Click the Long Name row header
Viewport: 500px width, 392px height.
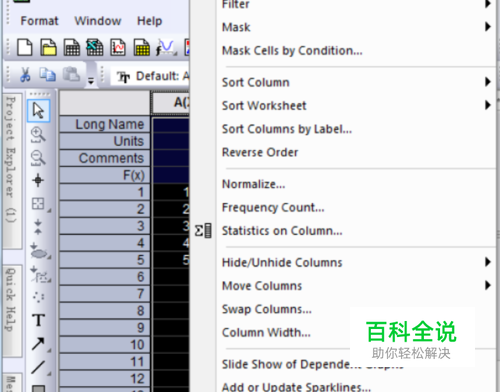(105, 124)
